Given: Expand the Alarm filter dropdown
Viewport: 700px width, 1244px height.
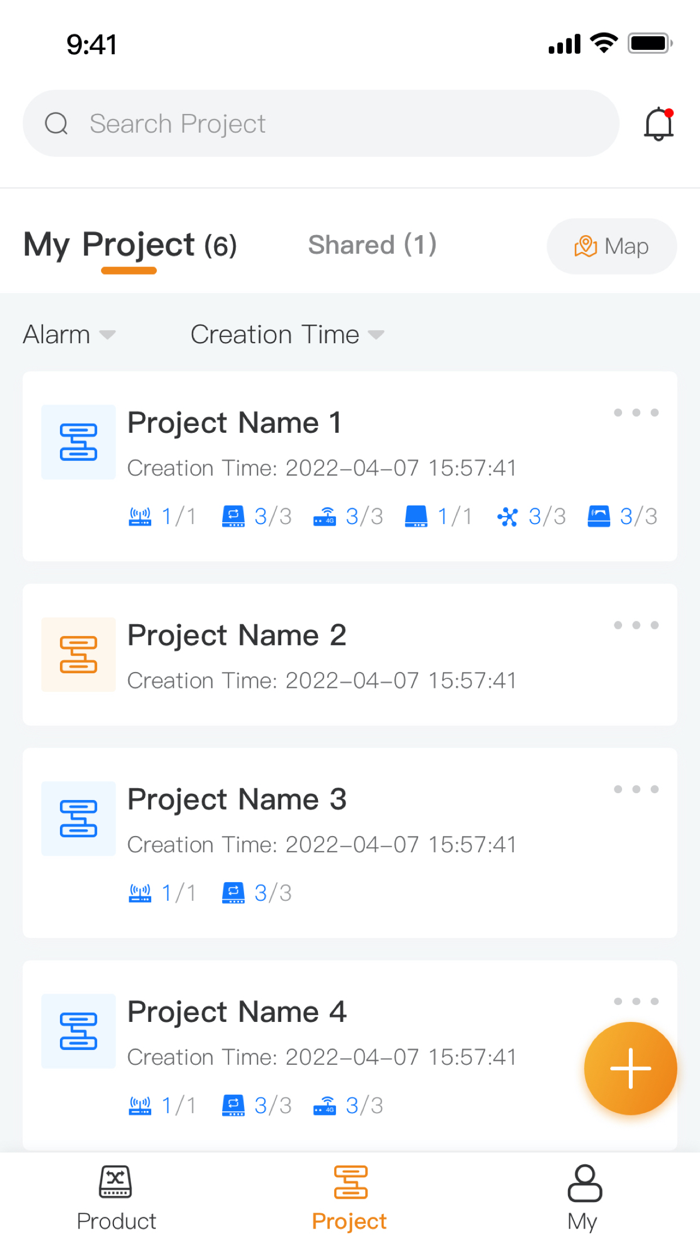Looking at the screenshot, I should coord(69,335).
